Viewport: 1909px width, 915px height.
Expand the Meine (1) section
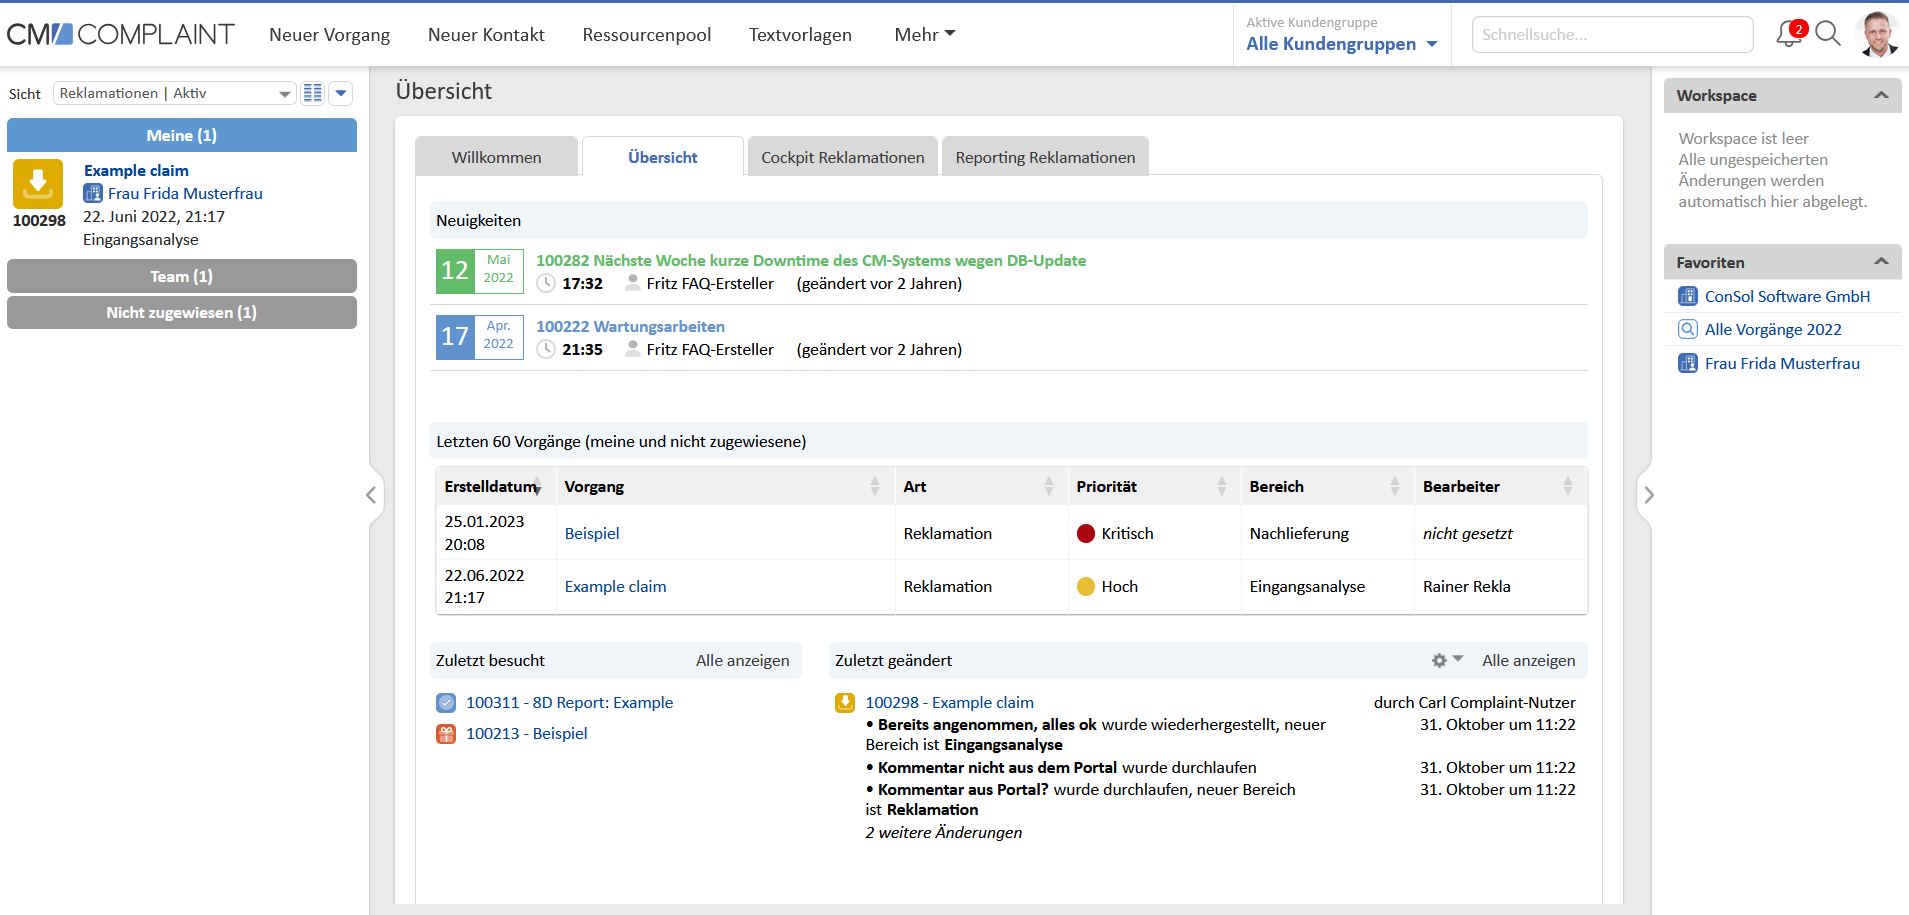[x=182, y=135]
